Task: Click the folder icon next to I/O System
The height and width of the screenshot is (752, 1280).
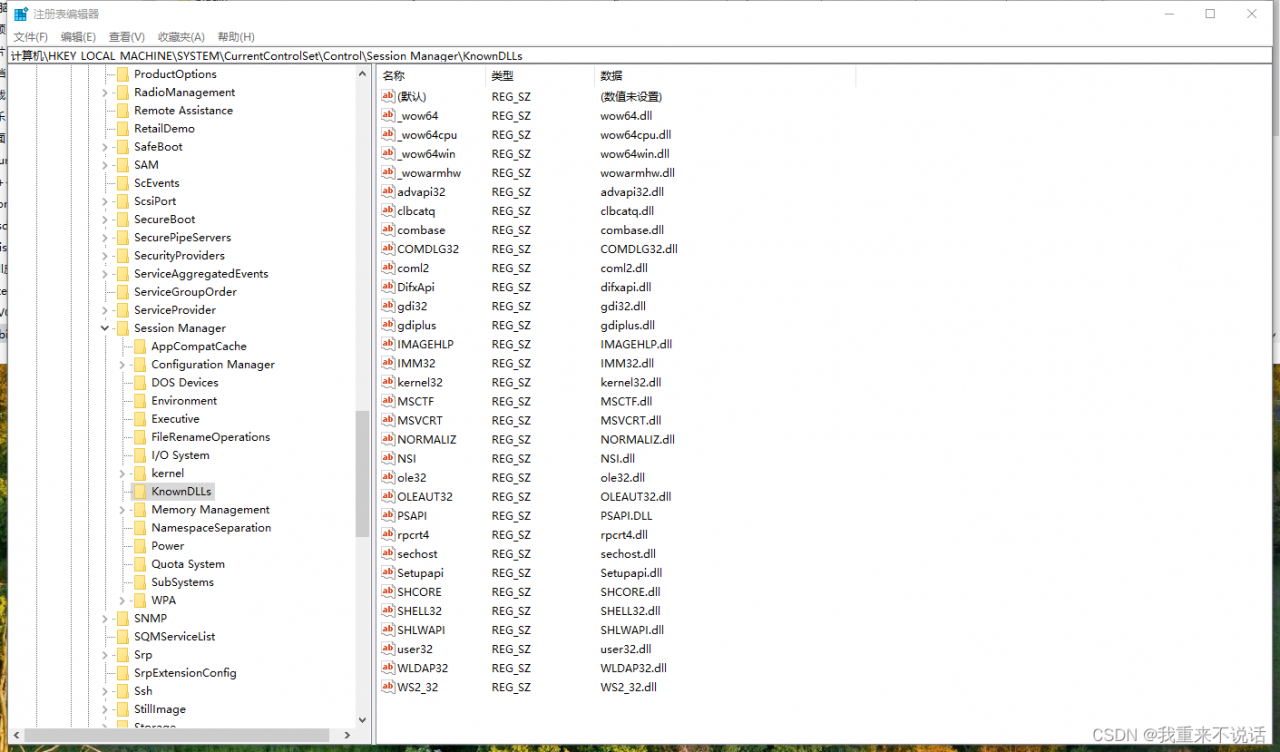Action: pos(140,455)
